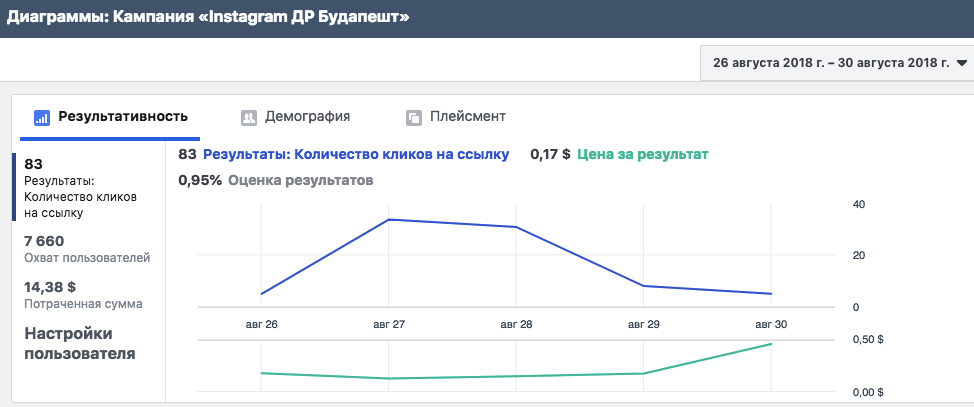
Task: Click Настройки пользователя in the sidebar
Action: click(80, 344)
